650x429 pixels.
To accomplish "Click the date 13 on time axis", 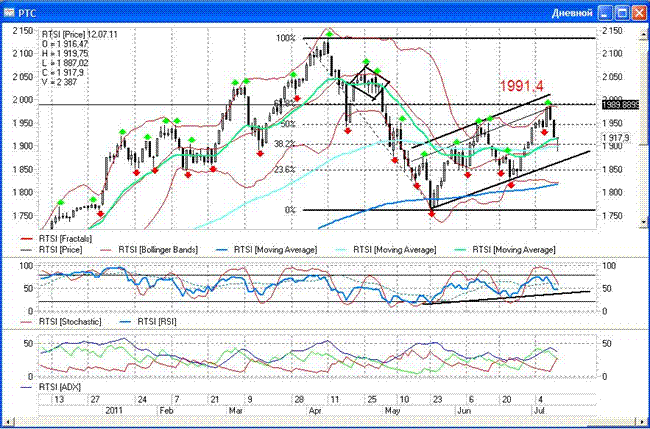I will (59, 400).
